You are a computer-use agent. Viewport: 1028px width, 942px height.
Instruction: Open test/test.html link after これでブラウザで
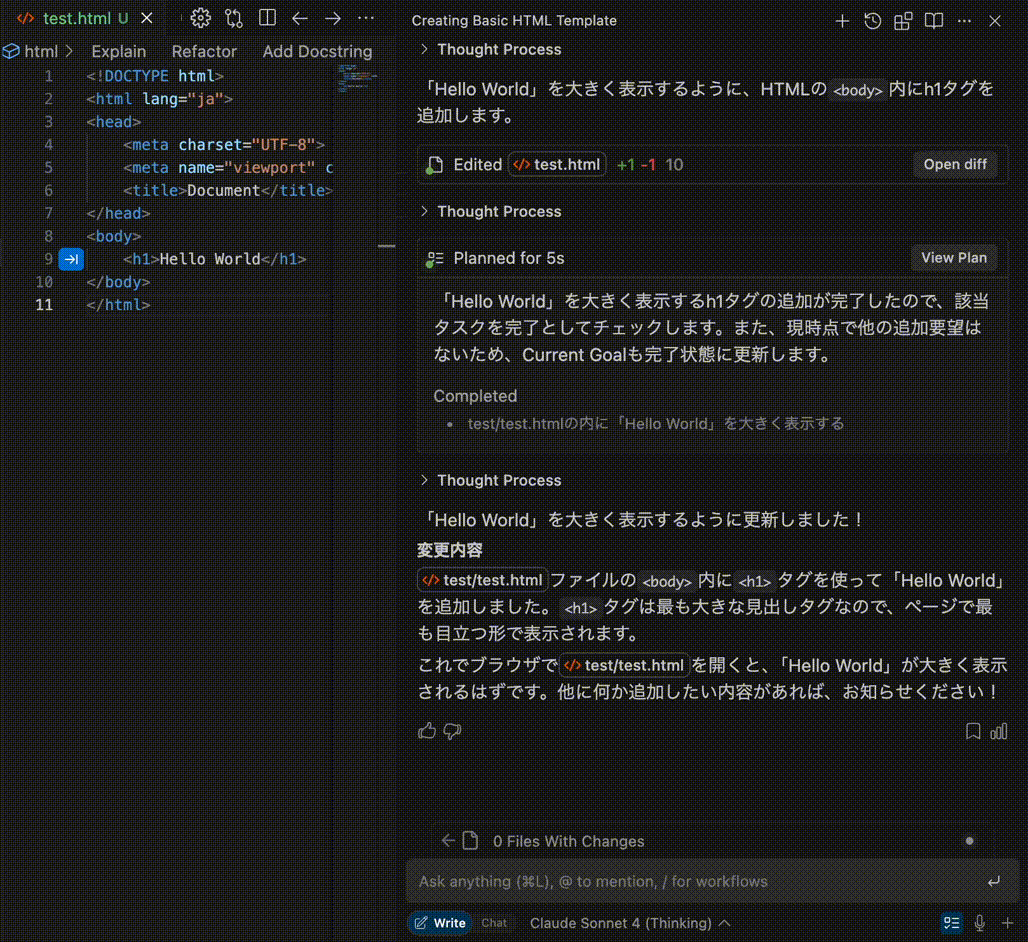(624, 665)
